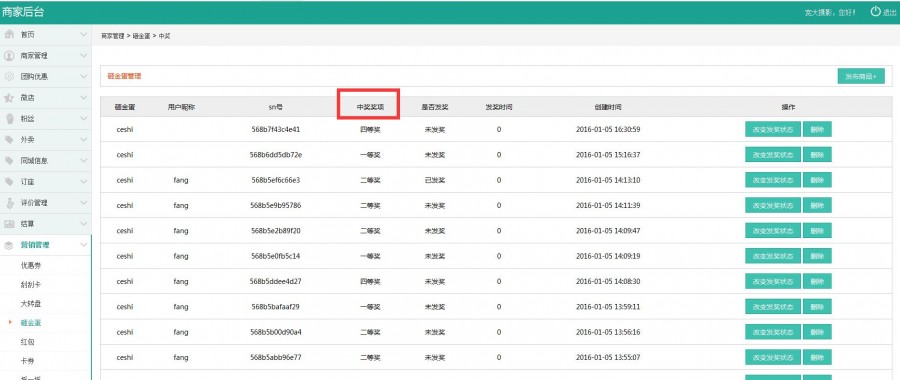Change award status for sn 568b5b00d90a4
This screenshot has height=380, width=900.
point(773,332)
